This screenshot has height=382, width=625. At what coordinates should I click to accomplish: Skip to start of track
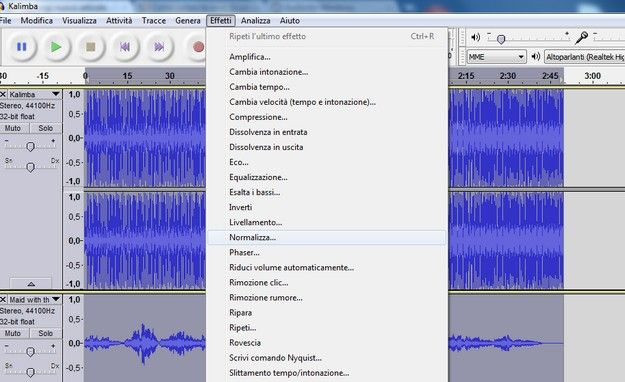click(x=125, y=47)
